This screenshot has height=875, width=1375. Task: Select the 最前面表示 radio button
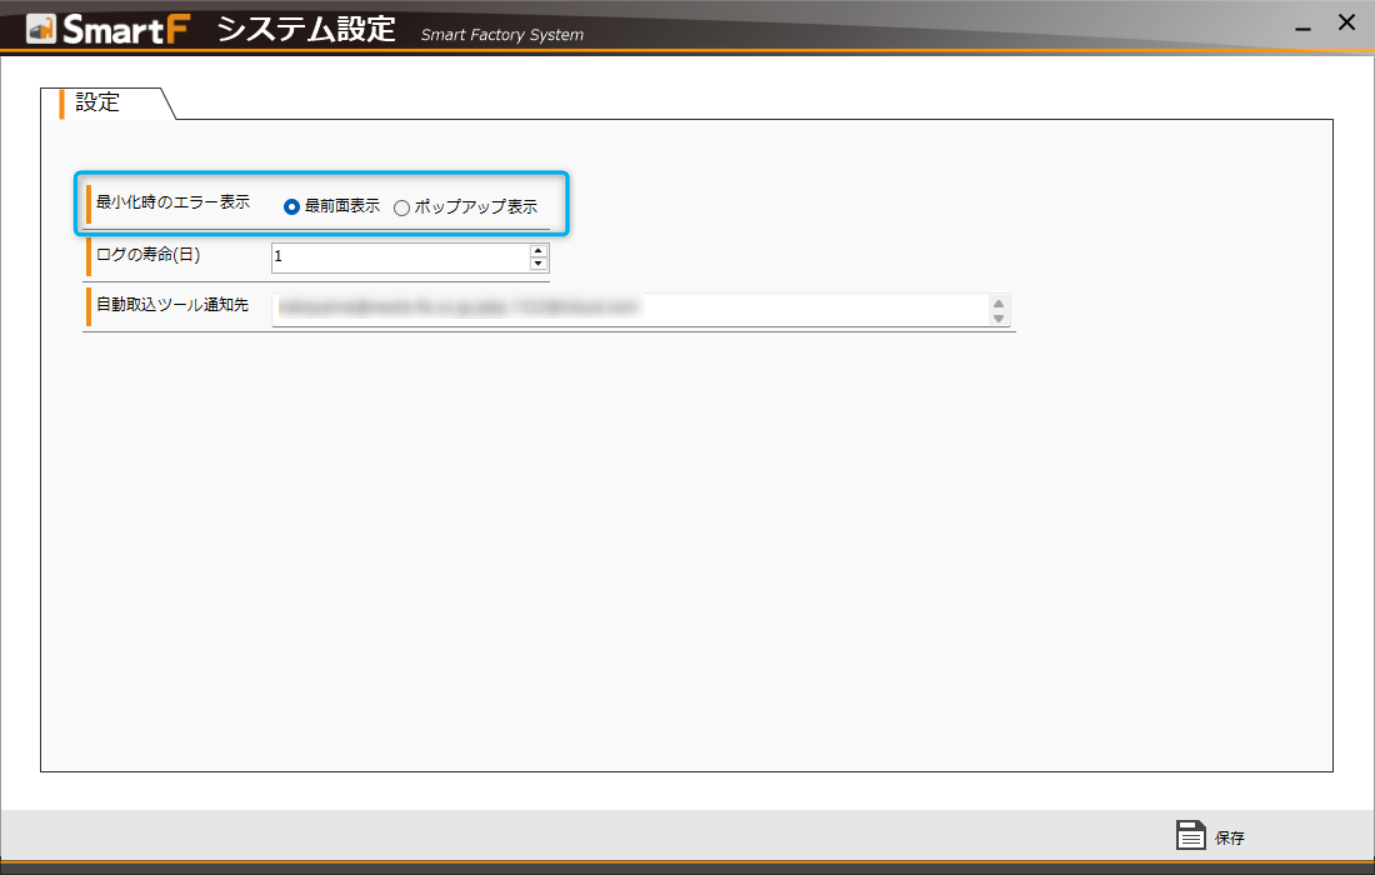[292, 207]
